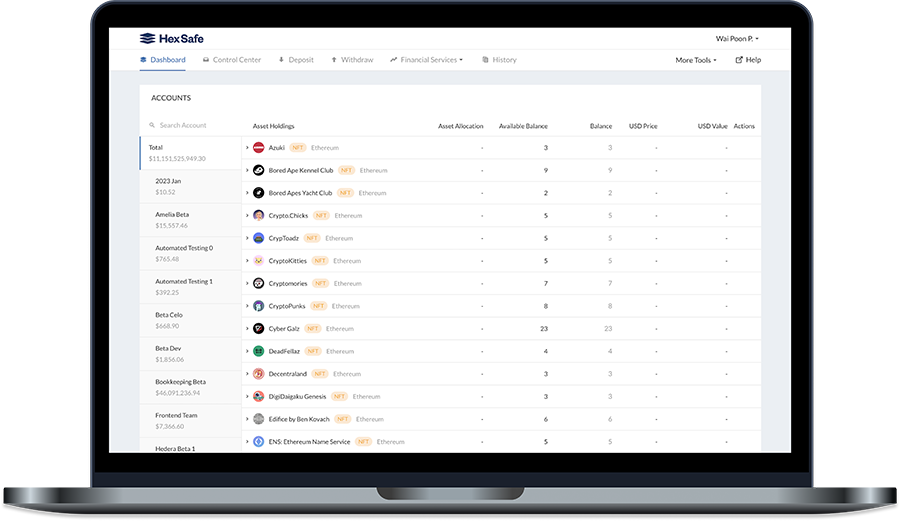The width and height of the screenshot is (900, 521).
Task: Select the 2023 Jan account
Action: (191, 186)
